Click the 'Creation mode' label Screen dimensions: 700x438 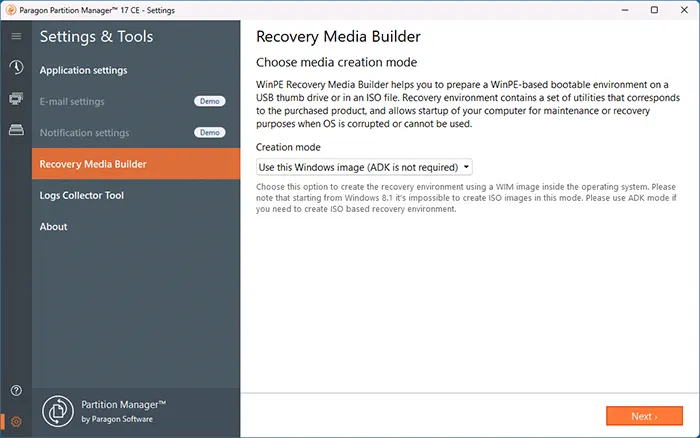pos(288,147)
